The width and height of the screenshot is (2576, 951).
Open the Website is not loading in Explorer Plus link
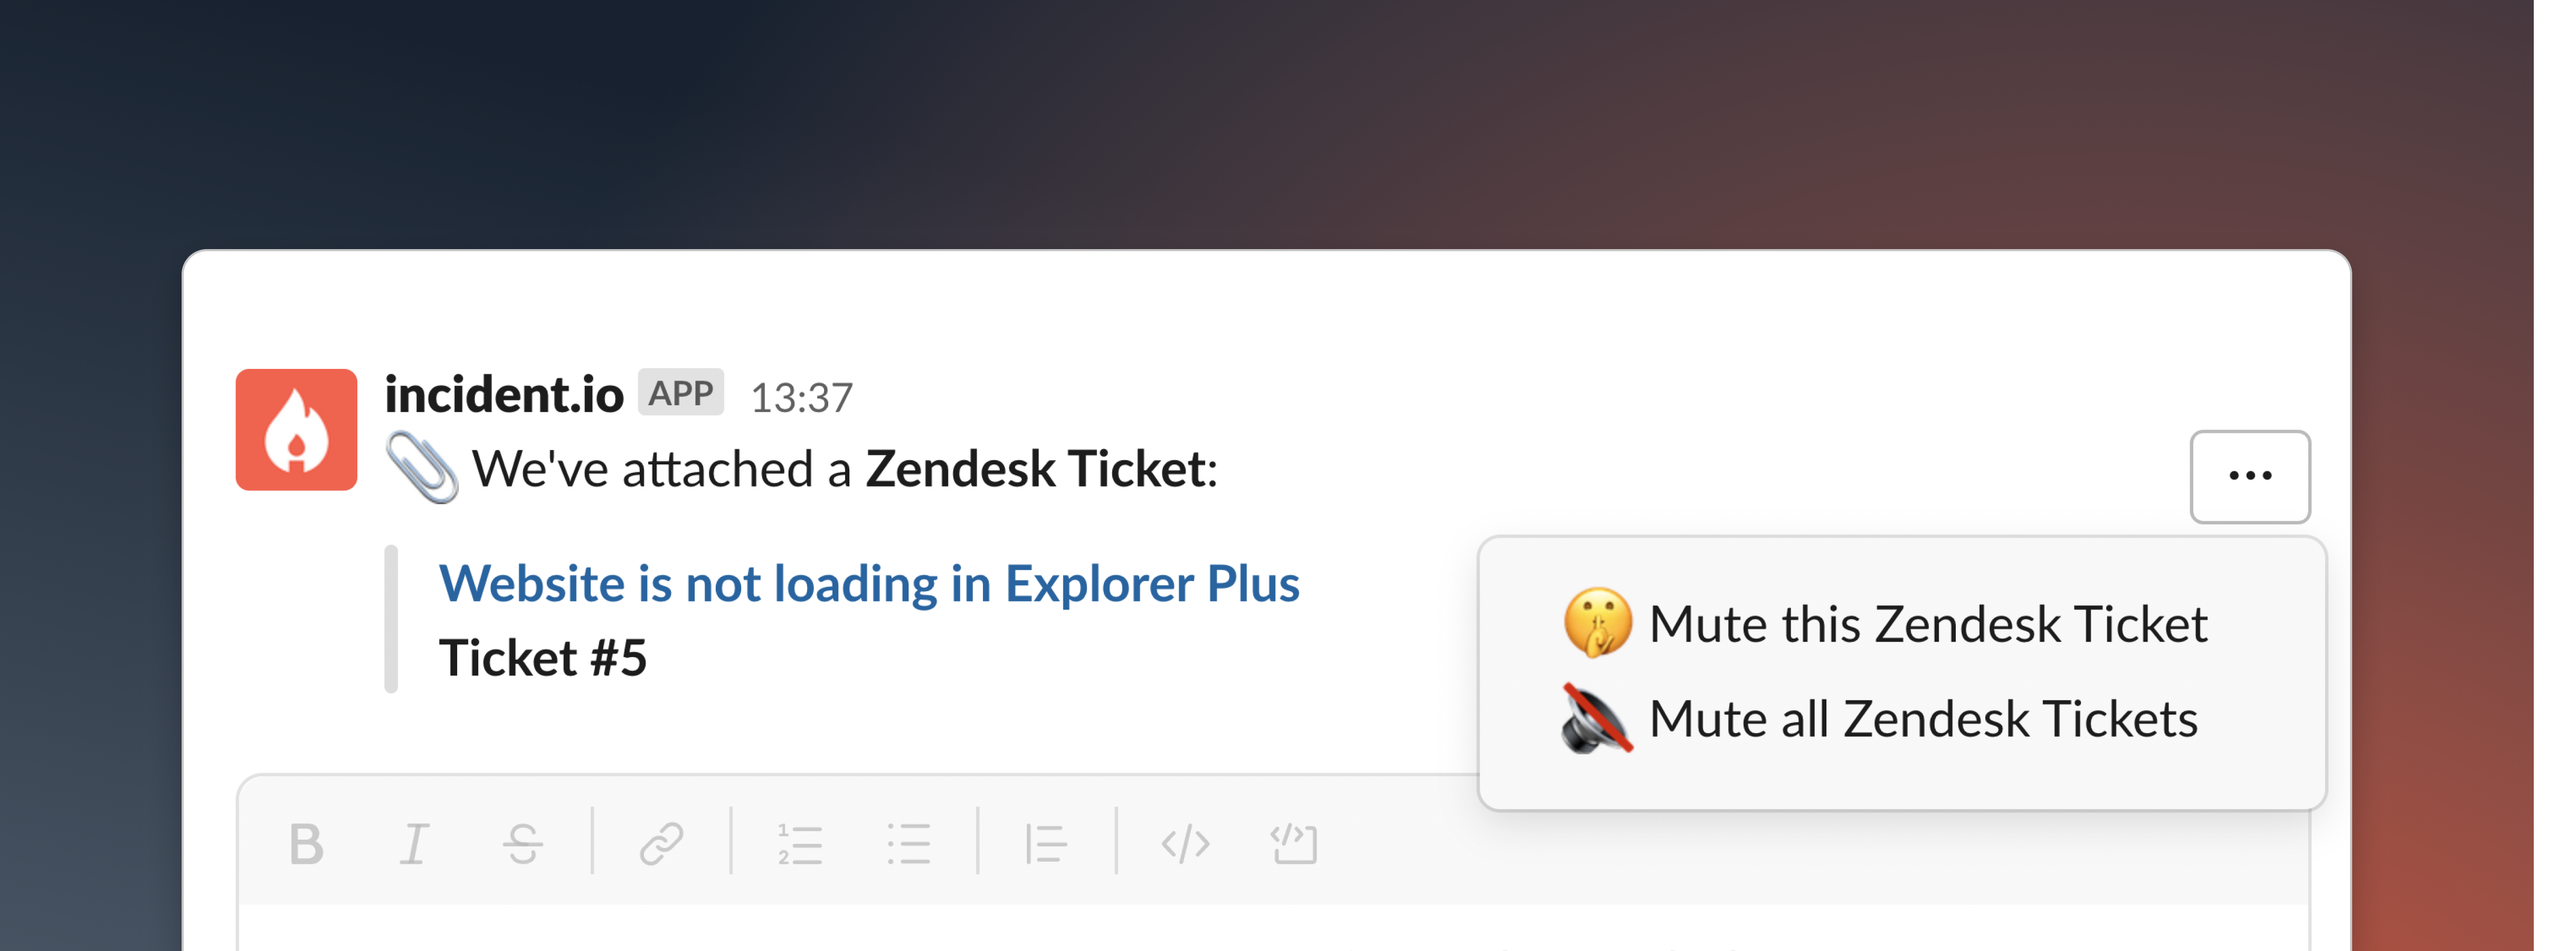pos(869,583)
